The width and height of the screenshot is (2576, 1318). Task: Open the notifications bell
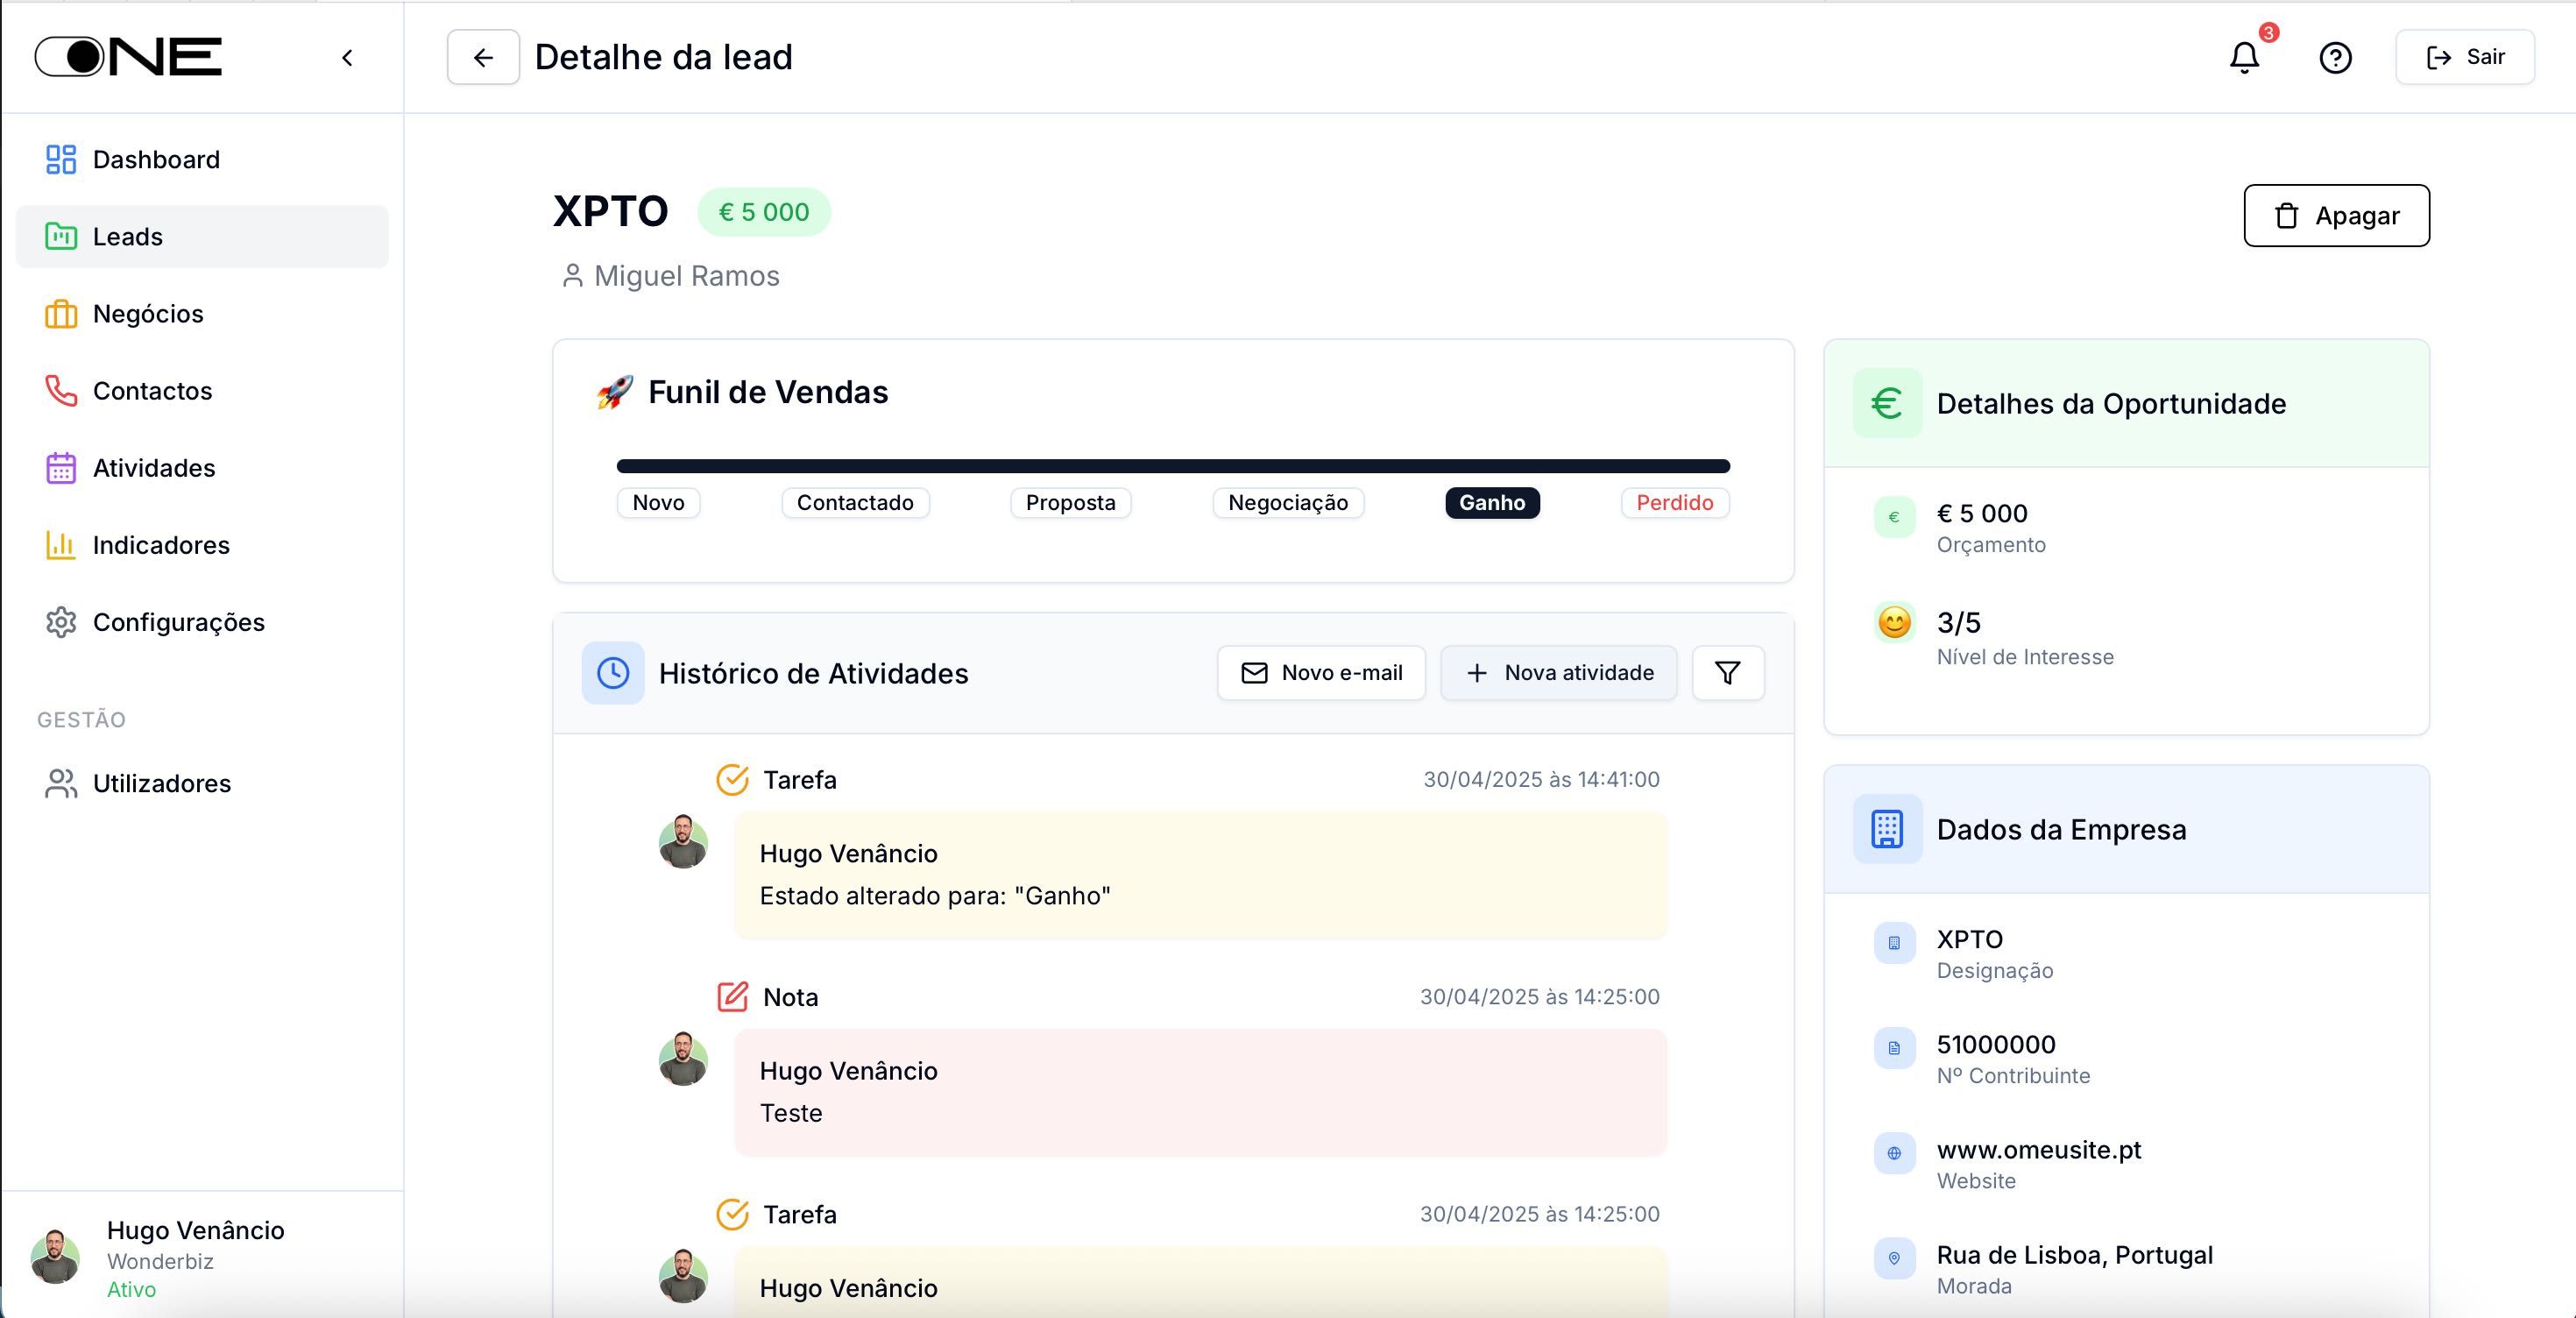pos(2244,58)
